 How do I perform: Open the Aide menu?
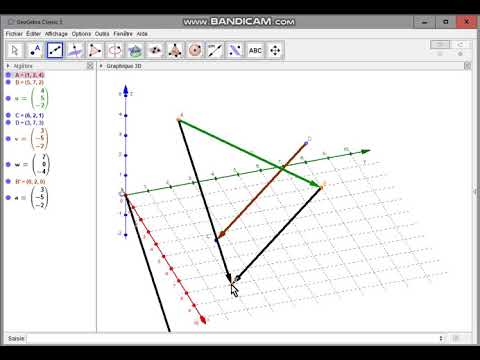tap(142, 34)
